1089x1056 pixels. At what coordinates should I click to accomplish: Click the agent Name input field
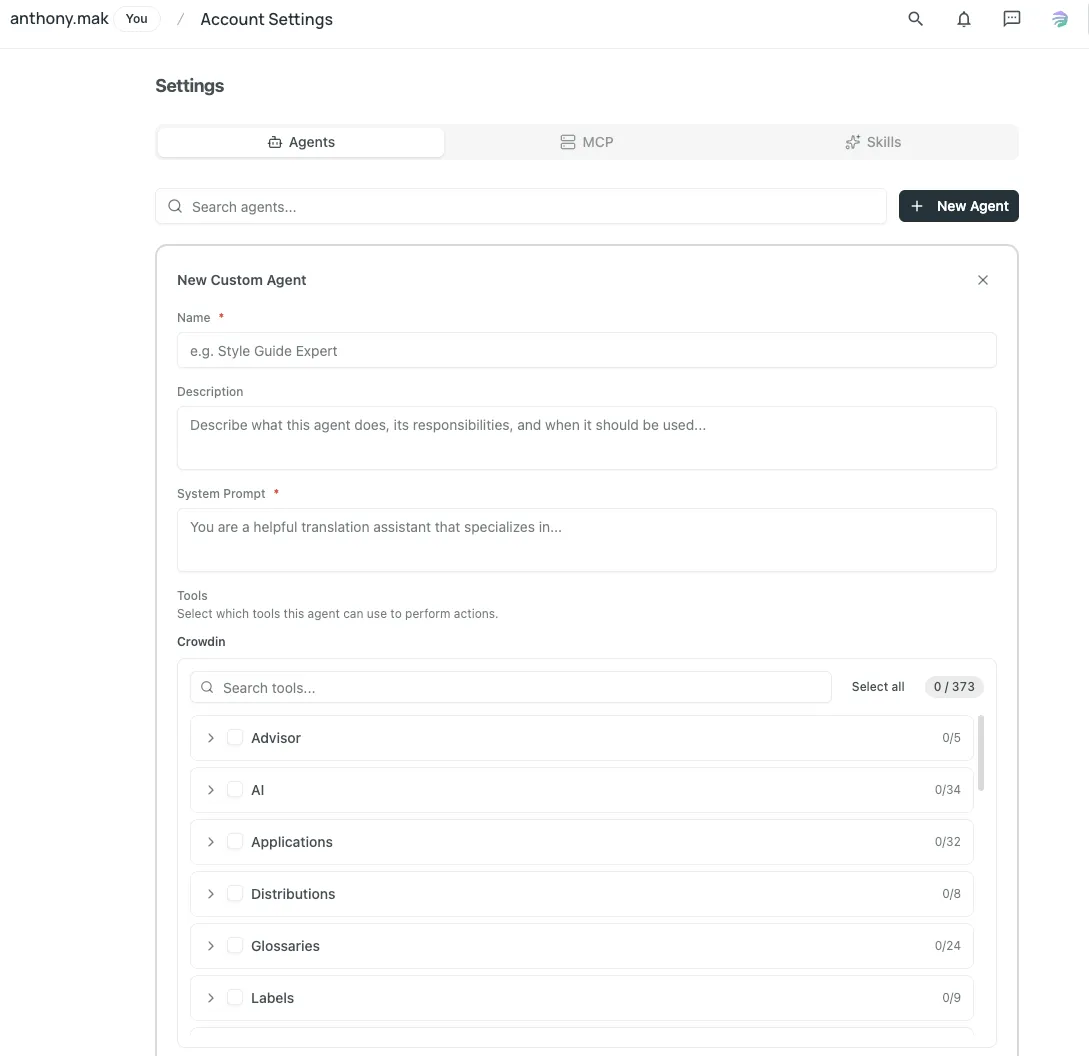point(587,350)
